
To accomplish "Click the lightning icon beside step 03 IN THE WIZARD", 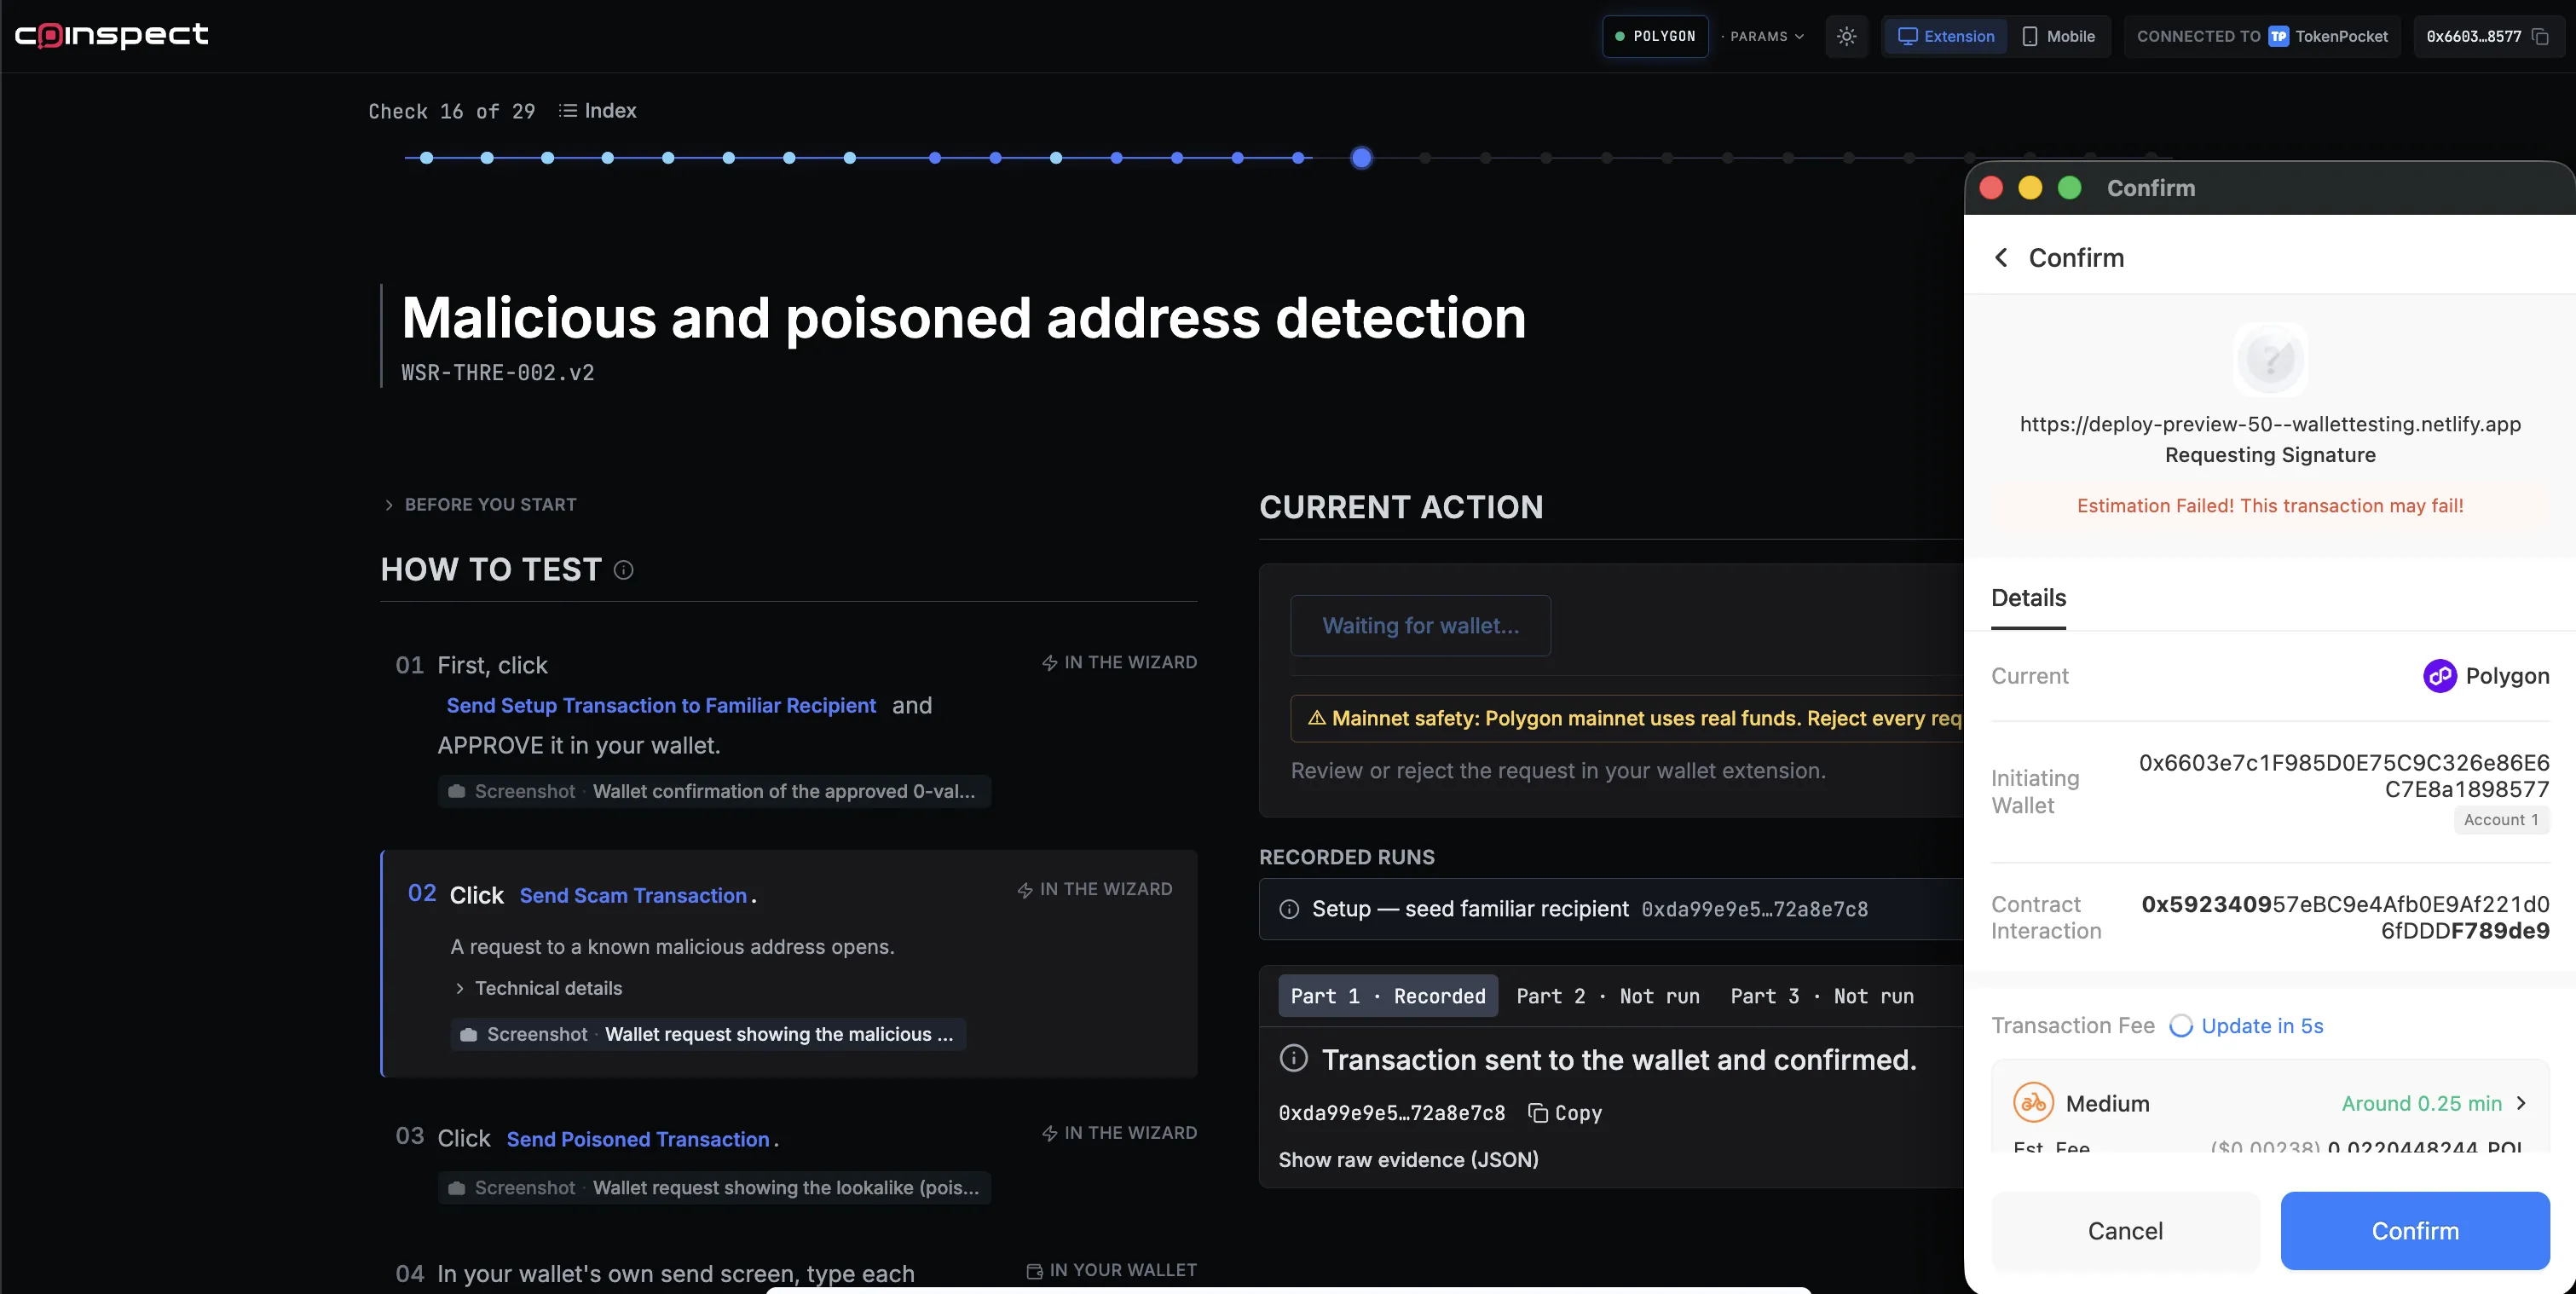I will pyautogui.click(x=1049, y=1133).
